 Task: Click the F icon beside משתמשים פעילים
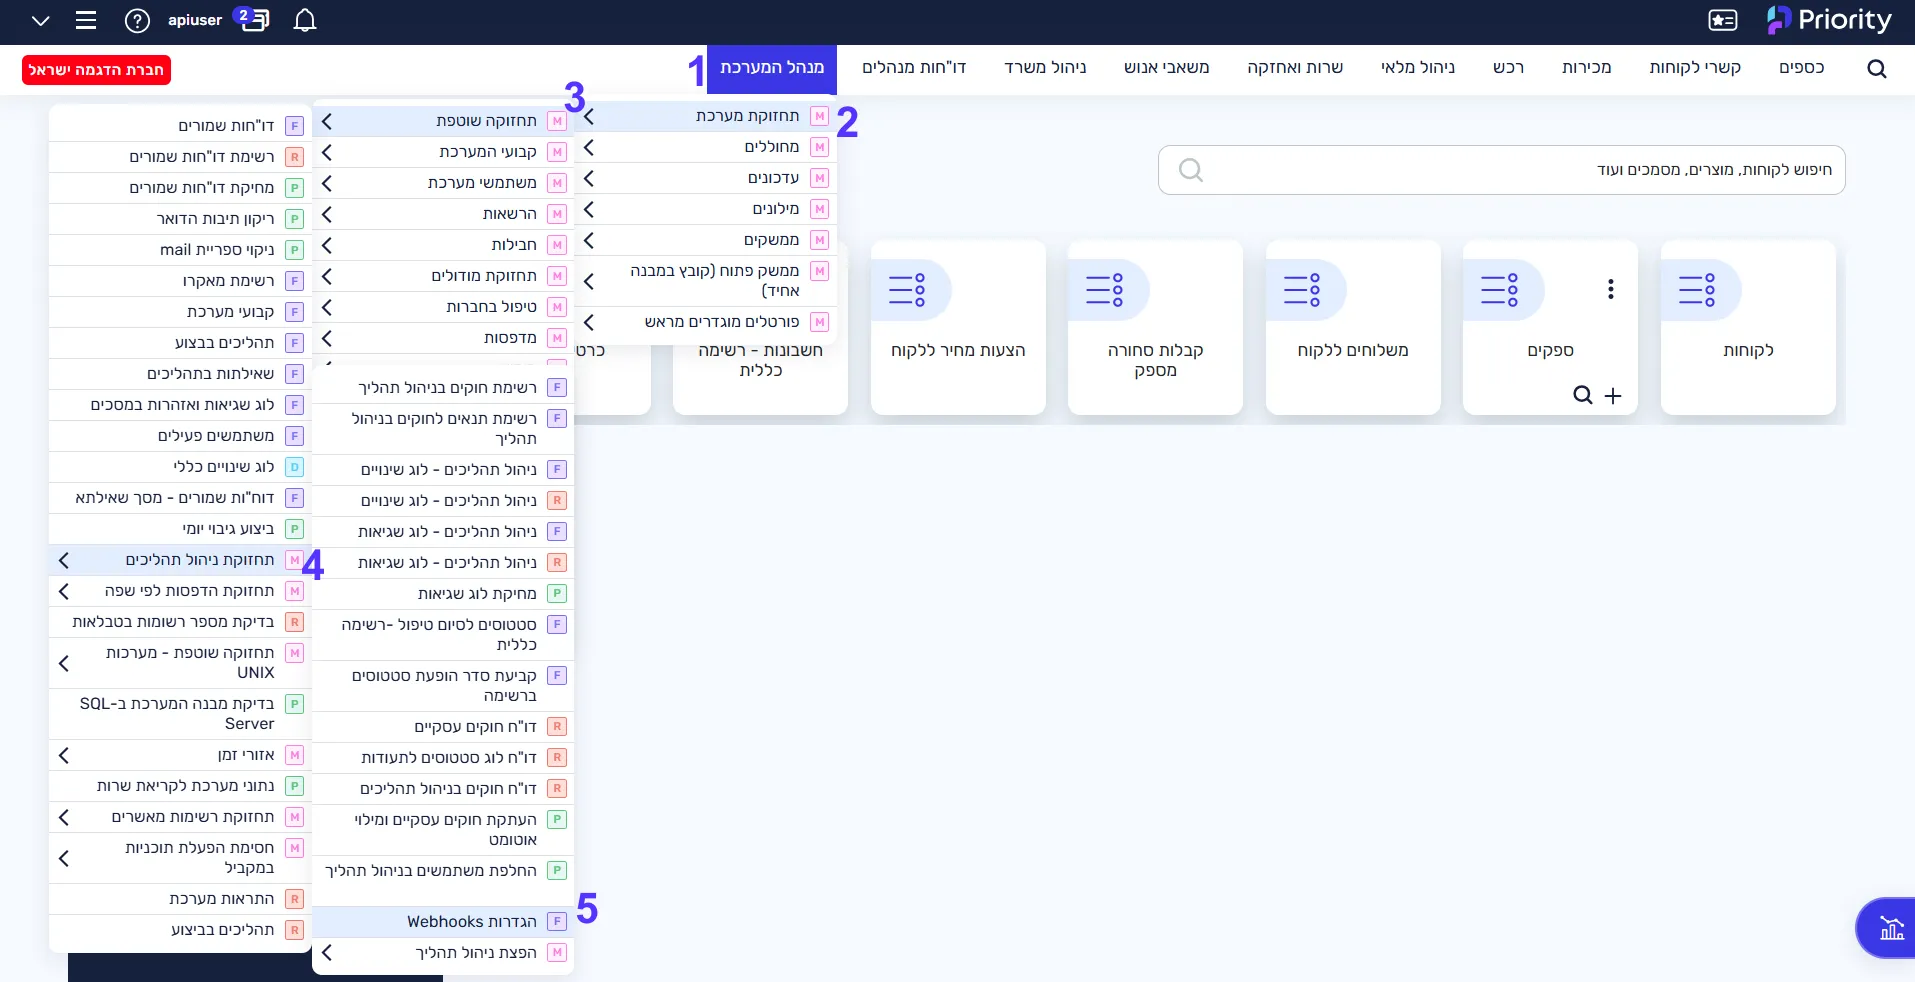click(294, 436)
